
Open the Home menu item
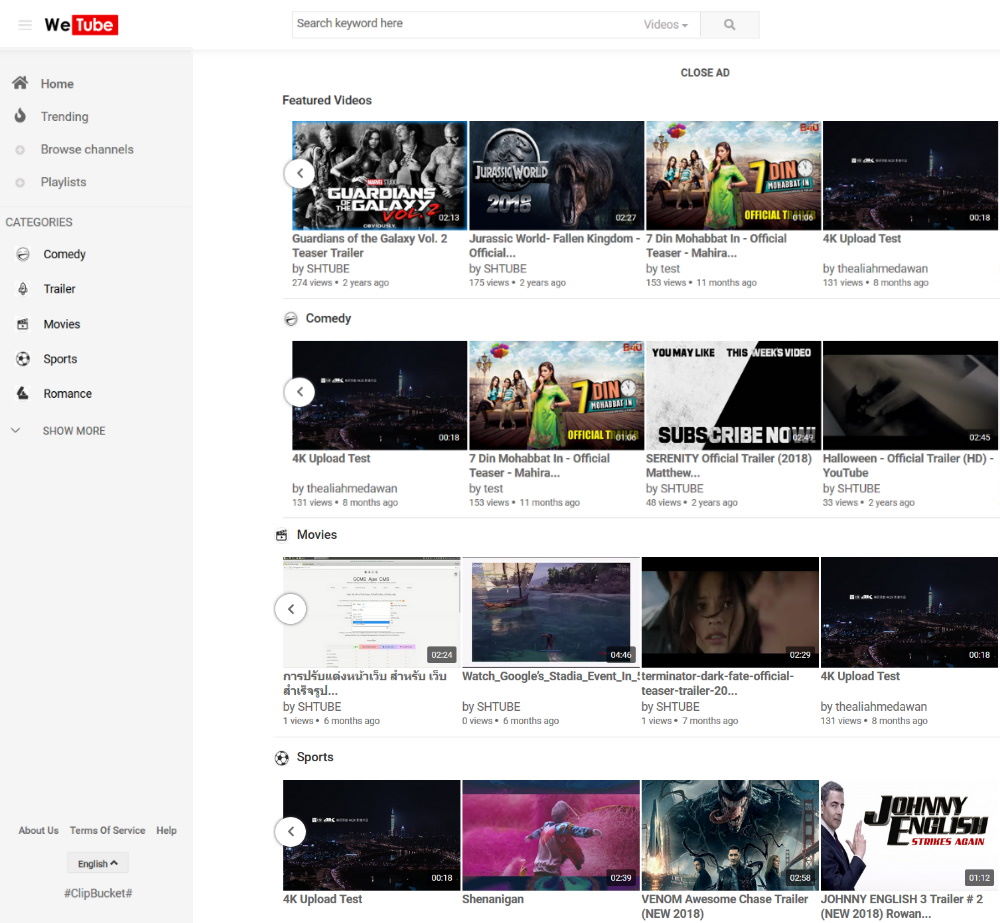click(x=57, y=84)
